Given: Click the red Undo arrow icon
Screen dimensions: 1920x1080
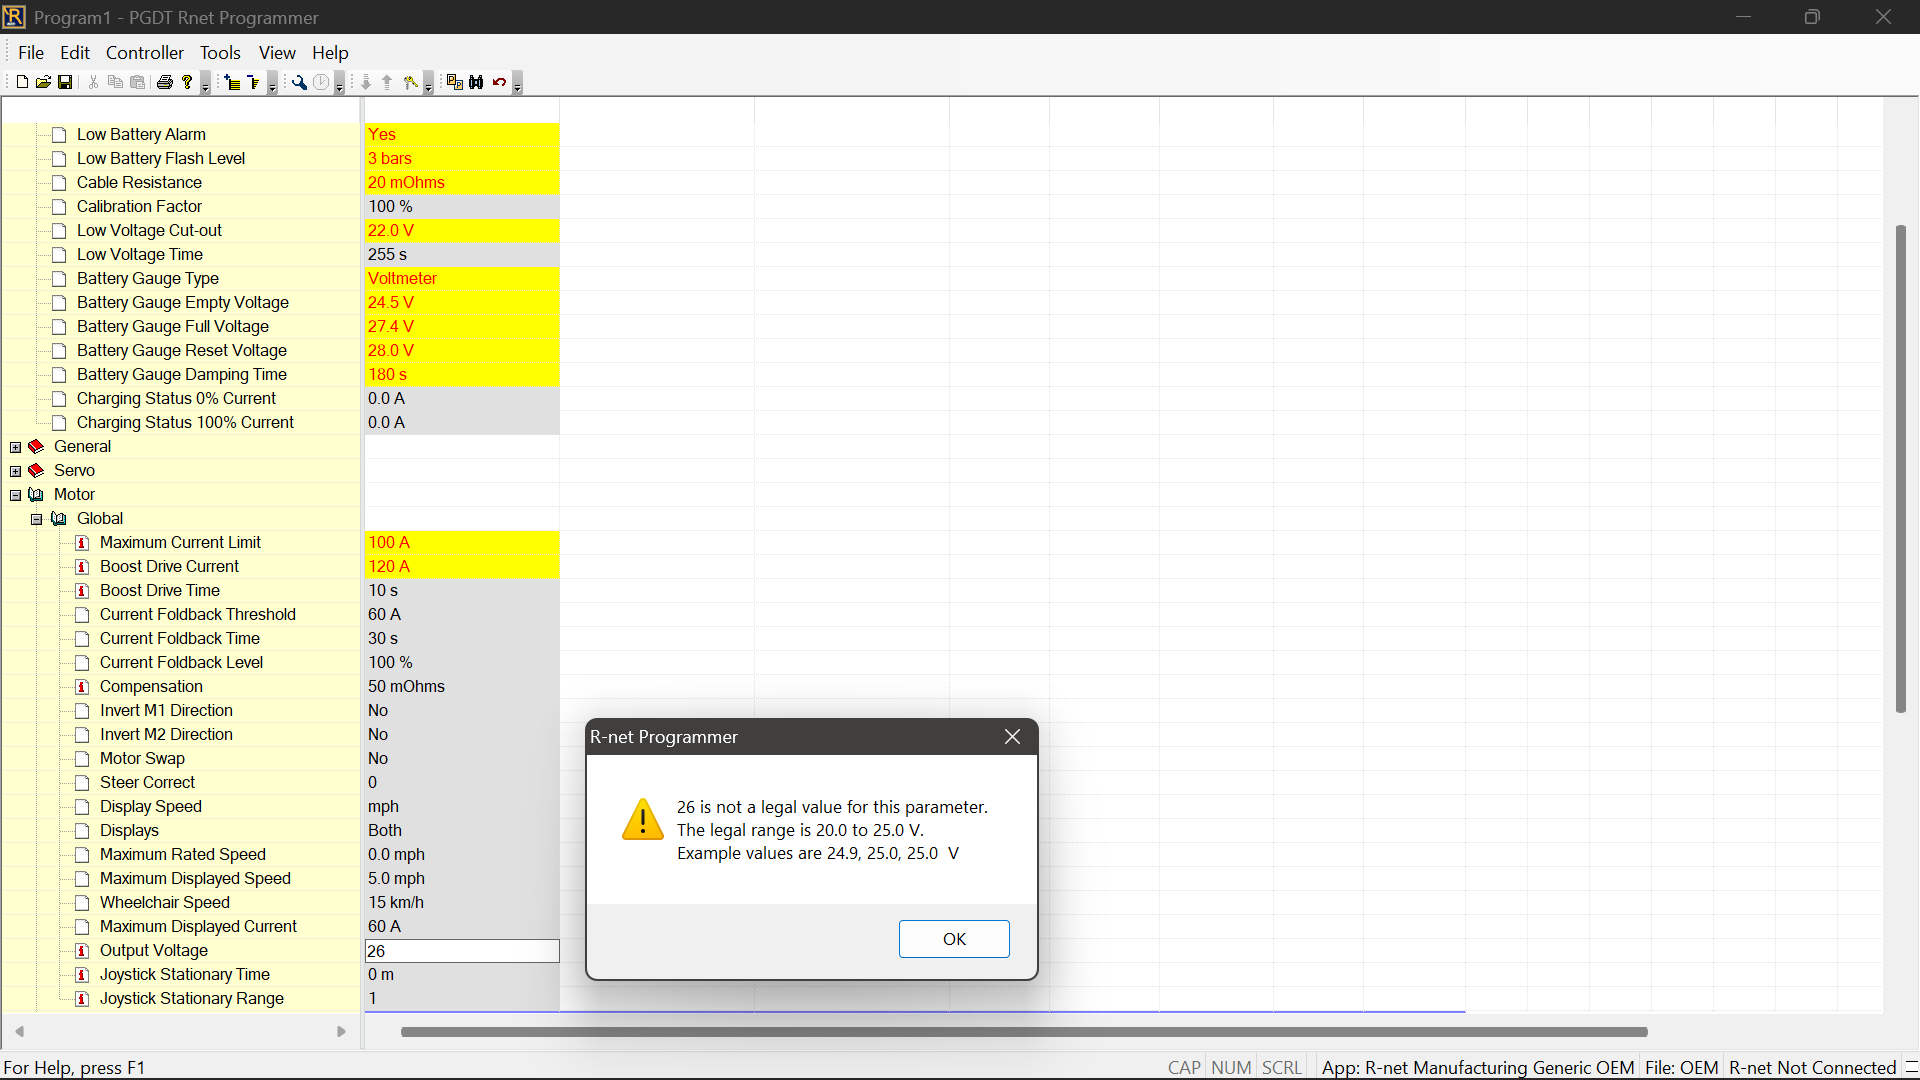Looking at the screenshot, I should click(499, 82).
